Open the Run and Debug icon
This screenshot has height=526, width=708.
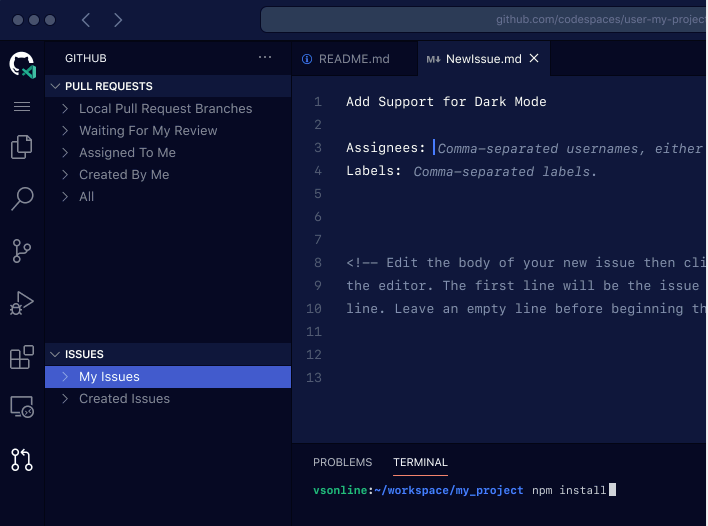(22, 303)
